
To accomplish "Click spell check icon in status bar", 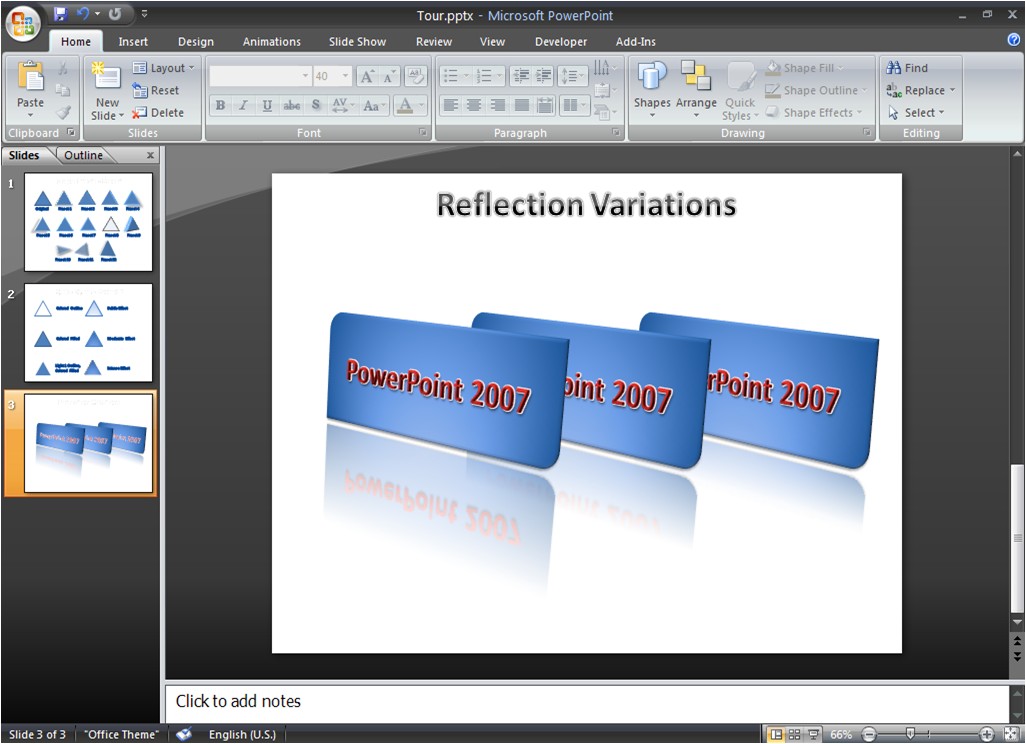I will 184,734.
